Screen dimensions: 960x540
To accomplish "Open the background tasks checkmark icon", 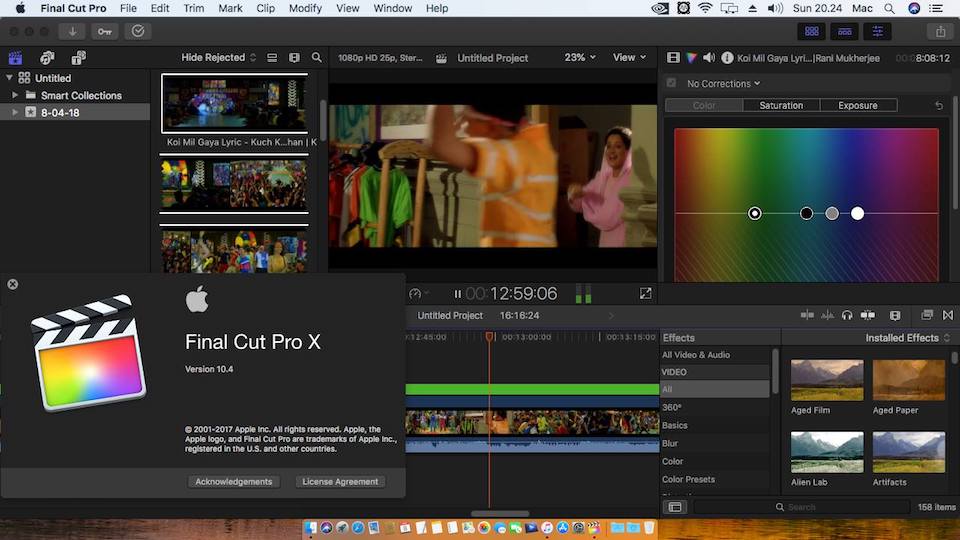I will click(x=138, y=31).
